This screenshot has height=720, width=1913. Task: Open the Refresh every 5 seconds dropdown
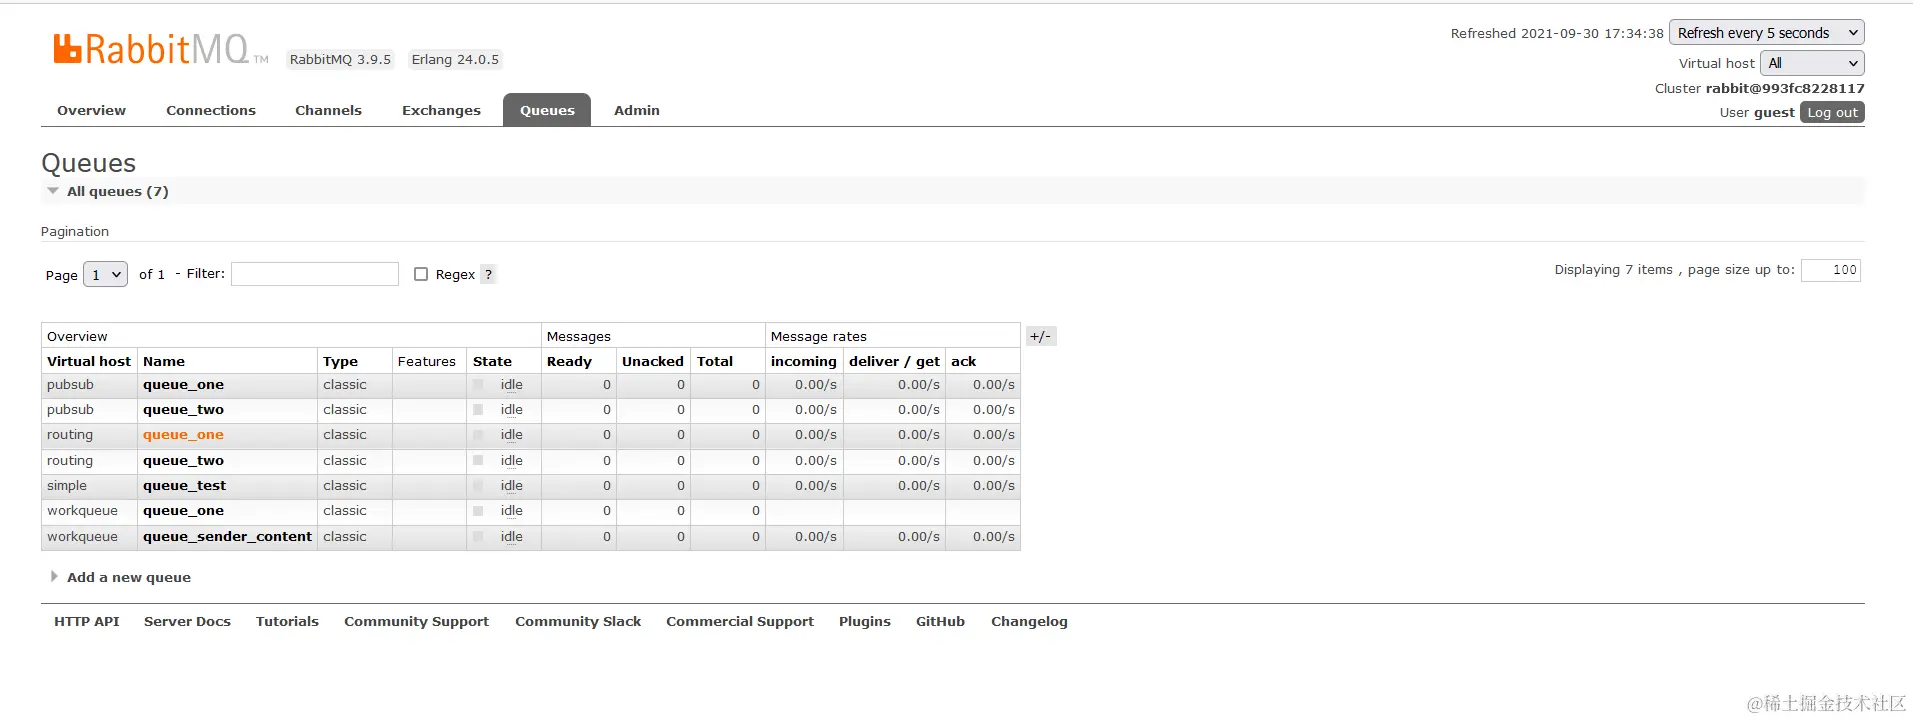[x=1767, y=33]
